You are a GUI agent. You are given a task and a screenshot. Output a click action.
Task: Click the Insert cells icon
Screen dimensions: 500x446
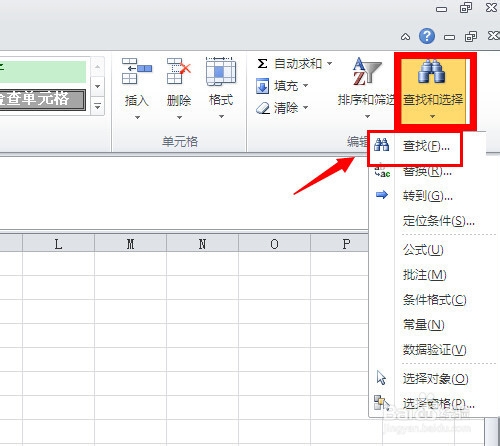pyautogui.click(x=136, y=71)
